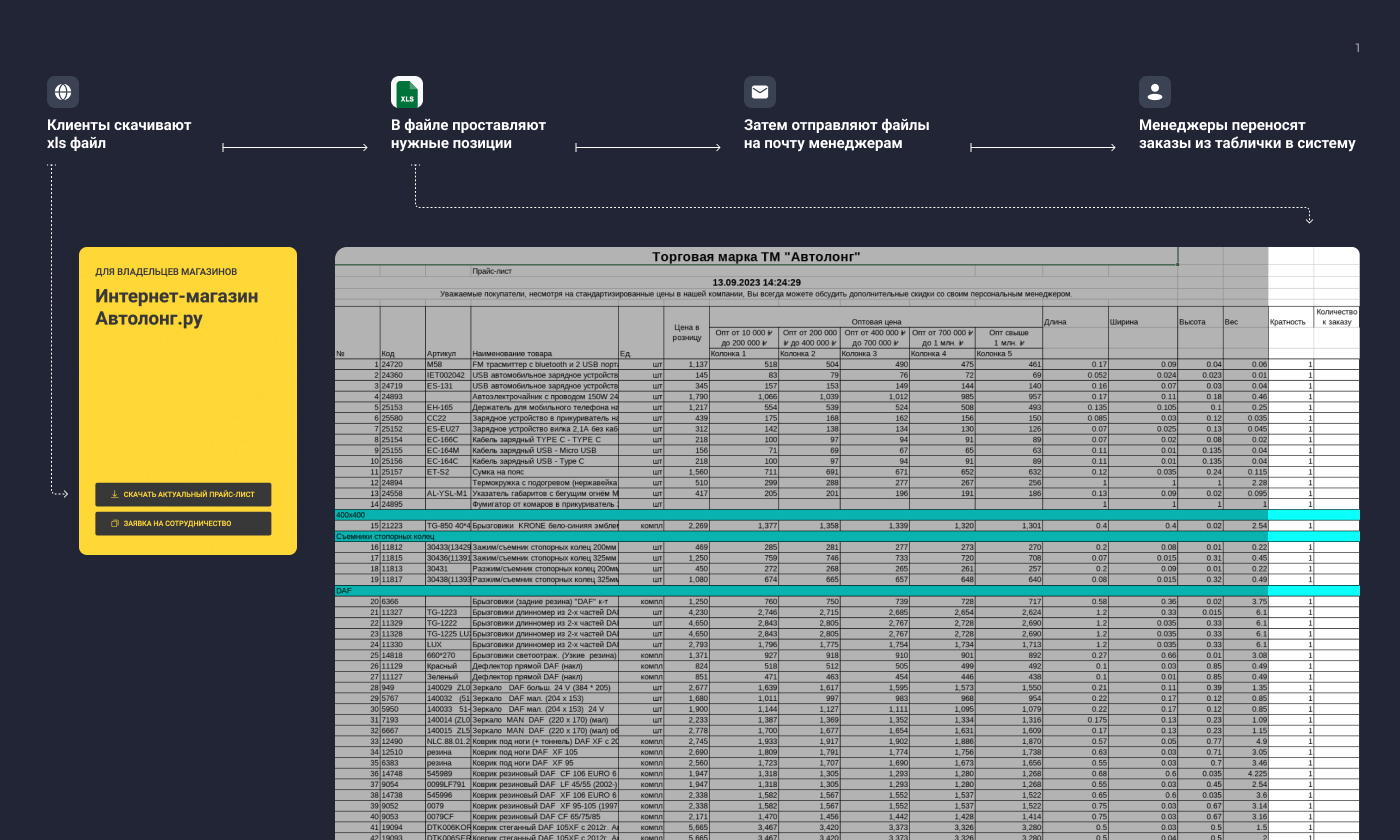
Task: Click the 'Колонка 1' header cell
Action: (x=743, y=353)
